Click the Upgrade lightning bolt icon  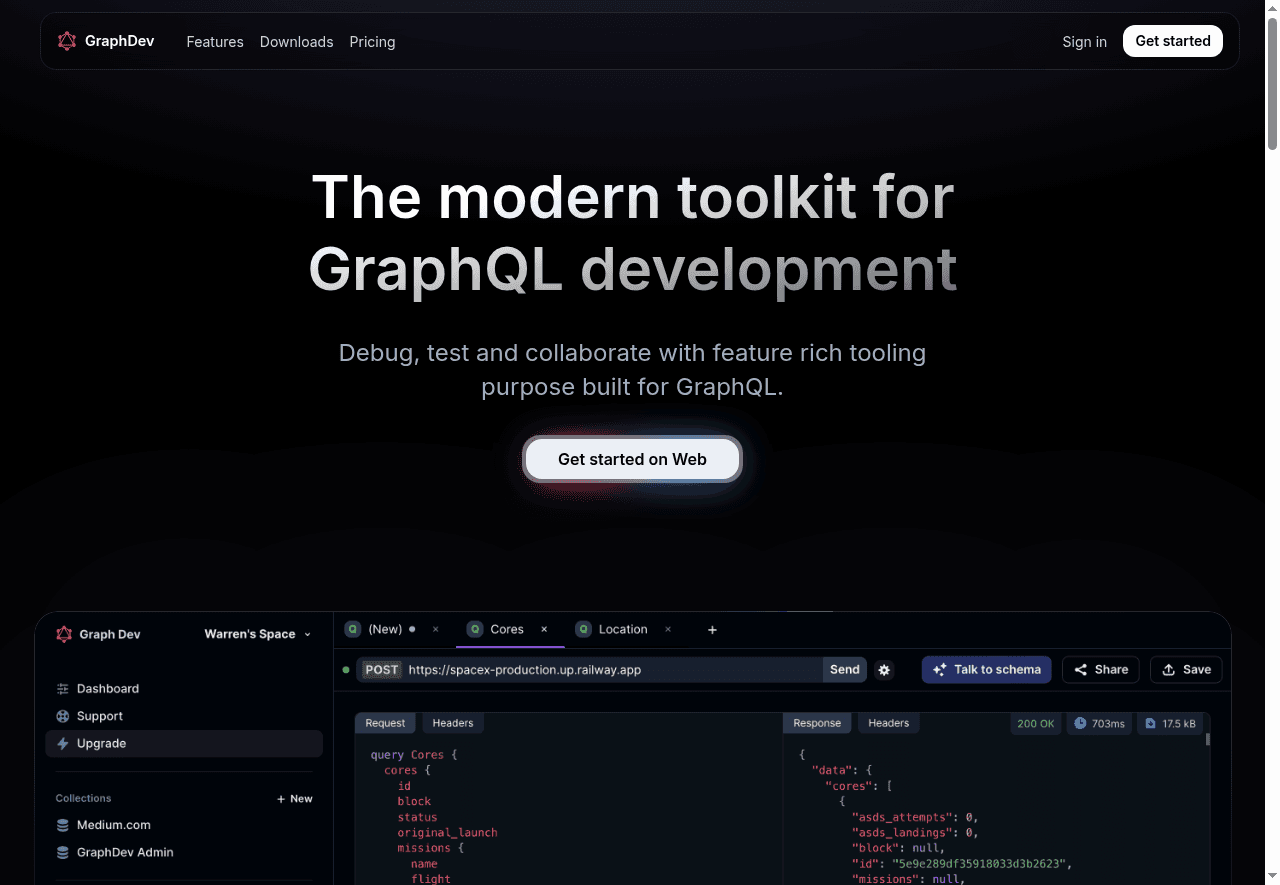click(x=62, y=743)
